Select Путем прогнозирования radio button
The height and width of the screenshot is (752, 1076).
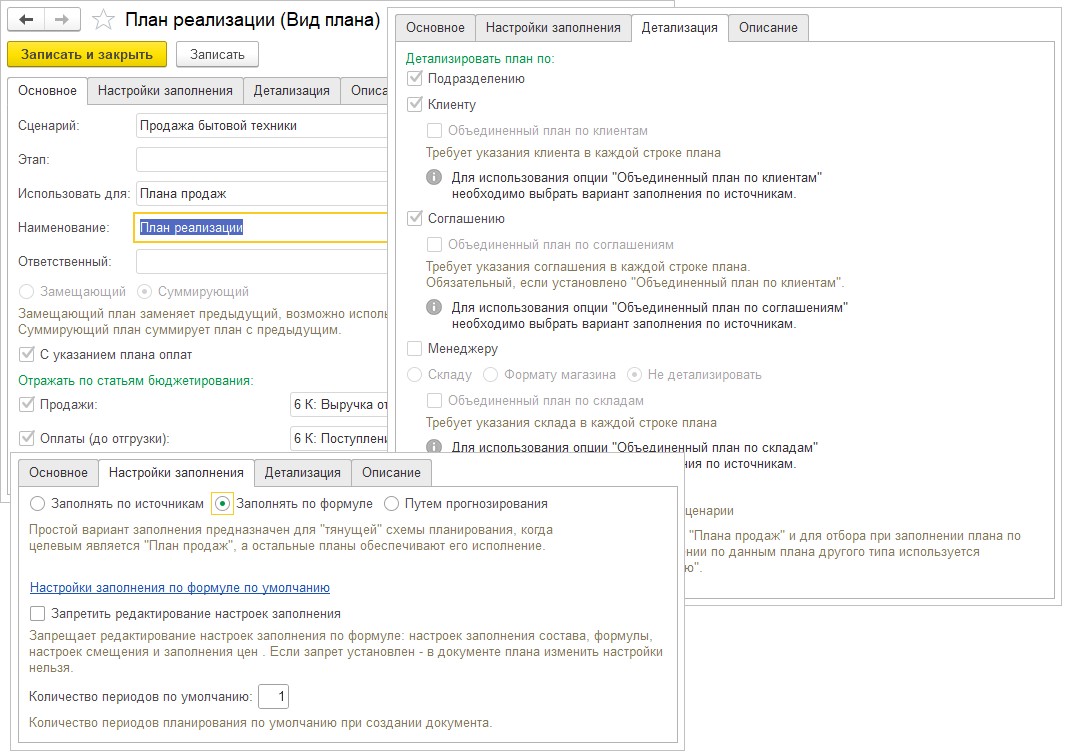pos(391,504)
